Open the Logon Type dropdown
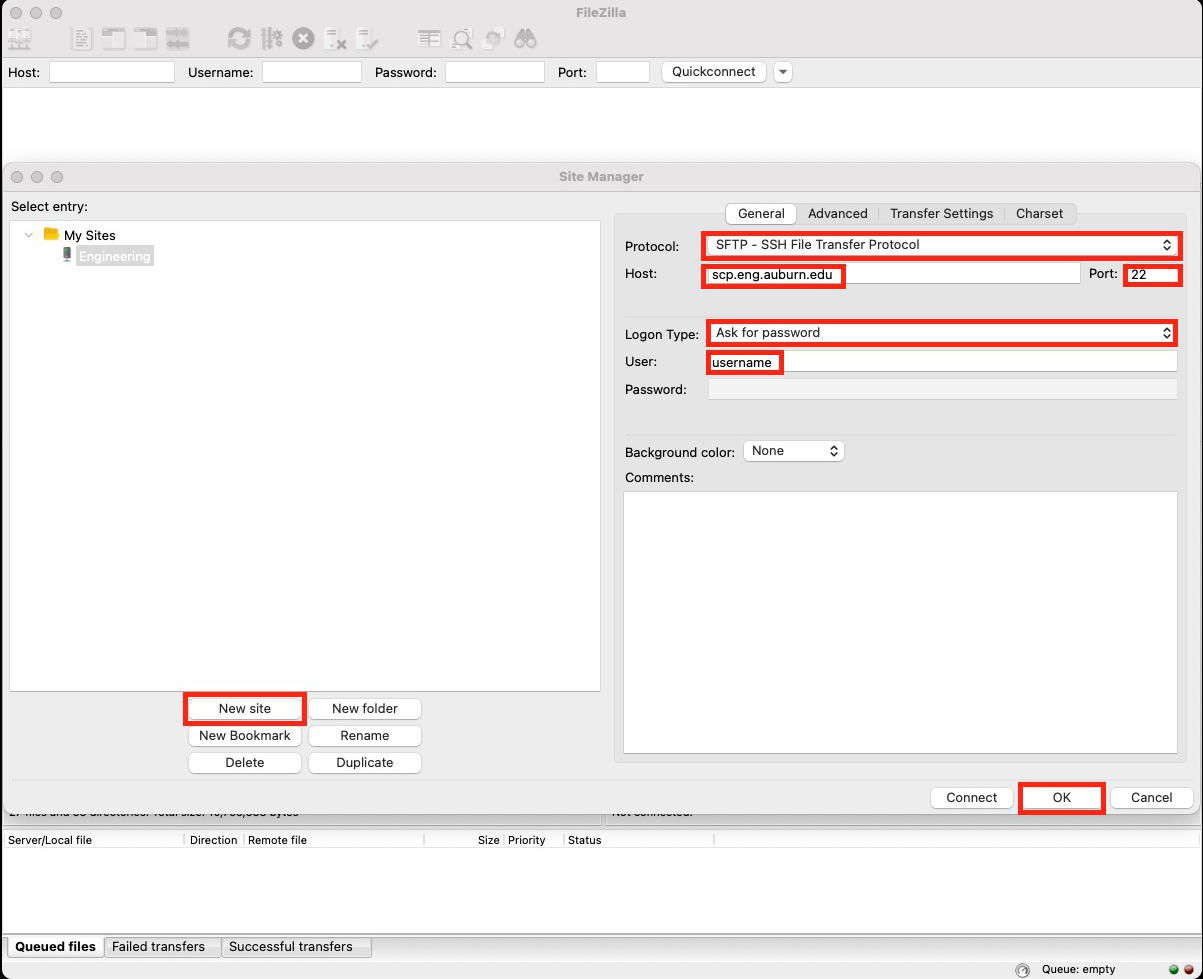 [x=940, y=333]
